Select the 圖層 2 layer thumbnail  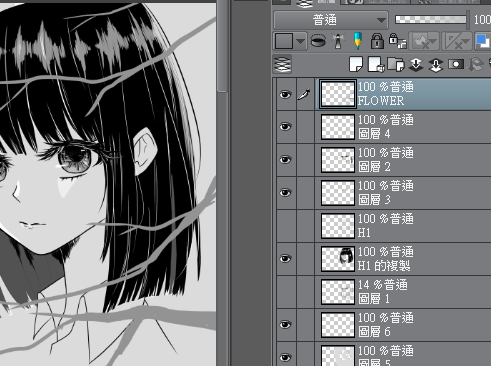click(x=337, y=160)
